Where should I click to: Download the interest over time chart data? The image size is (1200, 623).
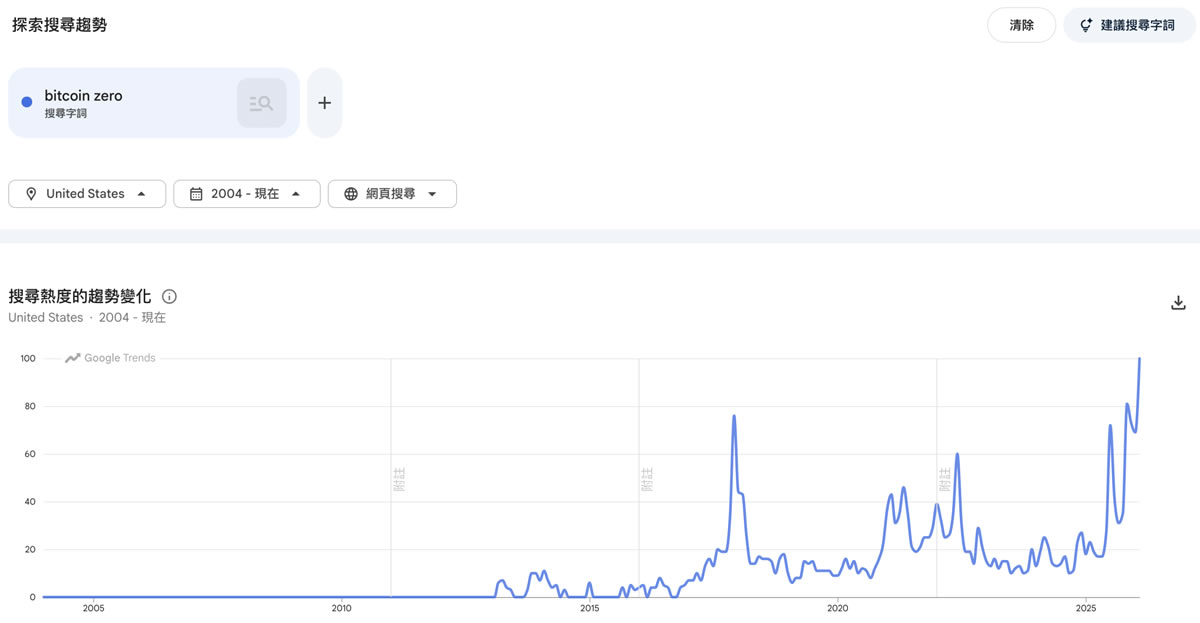(x=1178, y=303)
